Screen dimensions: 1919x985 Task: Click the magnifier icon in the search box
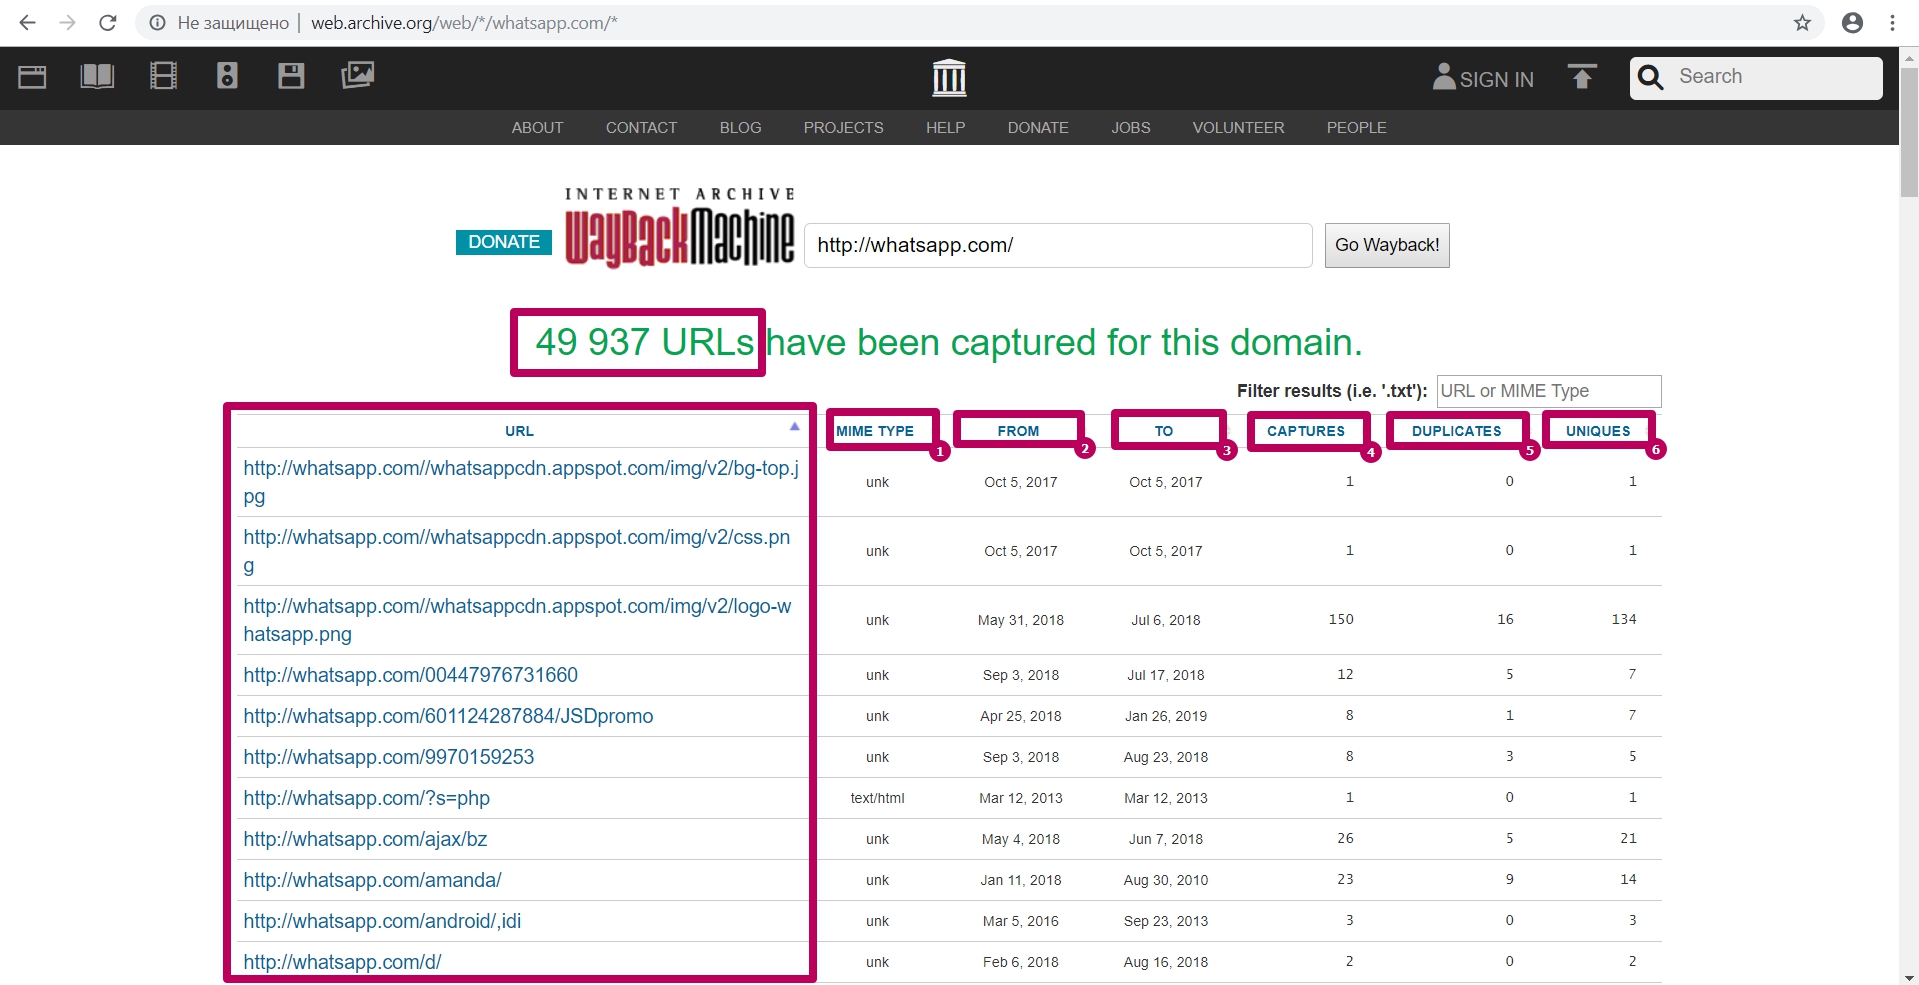1651,78
